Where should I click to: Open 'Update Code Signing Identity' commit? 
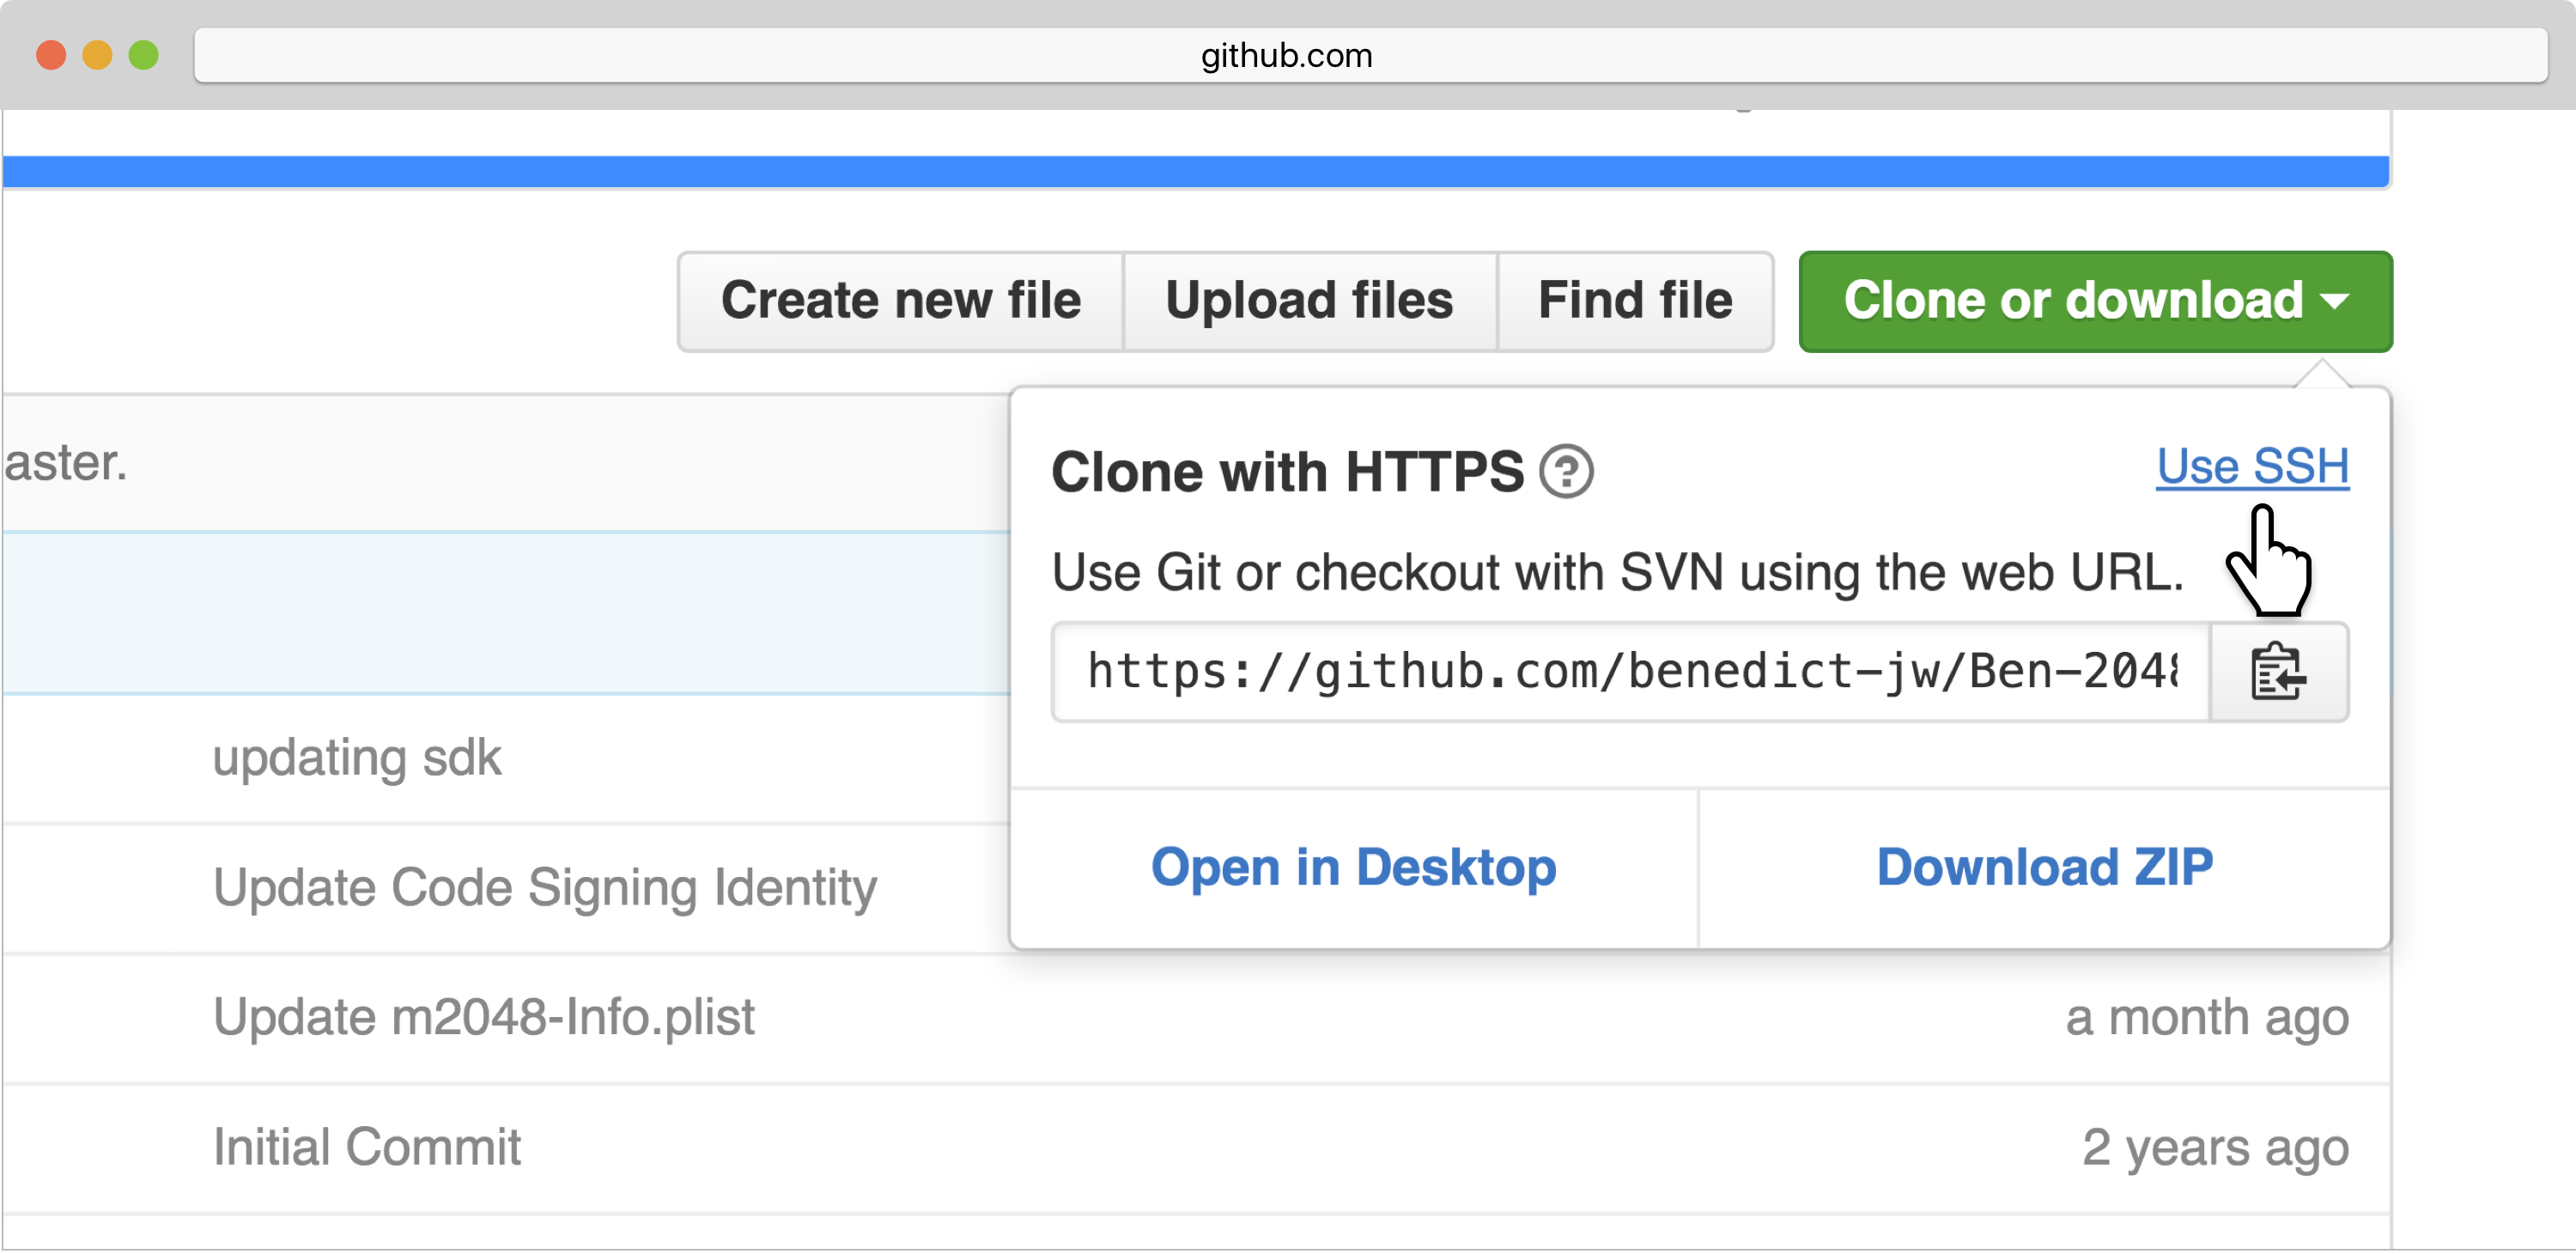[x=545, y=888]
